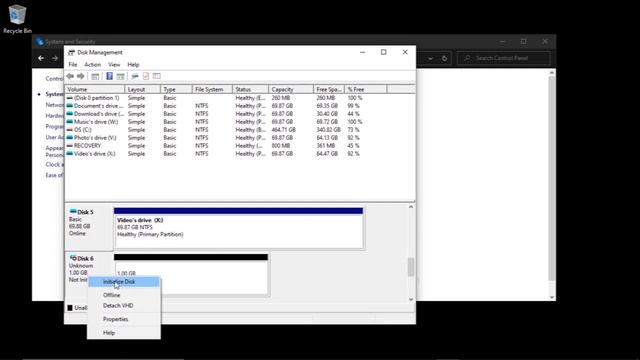Open the Recycle Bin desktop icon

[17, 19]
